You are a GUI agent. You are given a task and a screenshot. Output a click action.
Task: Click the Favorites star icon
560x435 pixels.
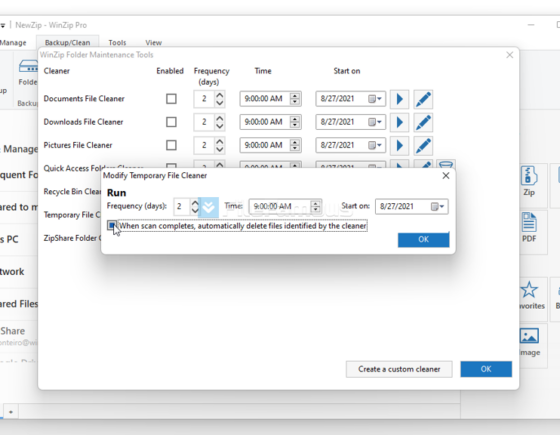pos(529,290)
